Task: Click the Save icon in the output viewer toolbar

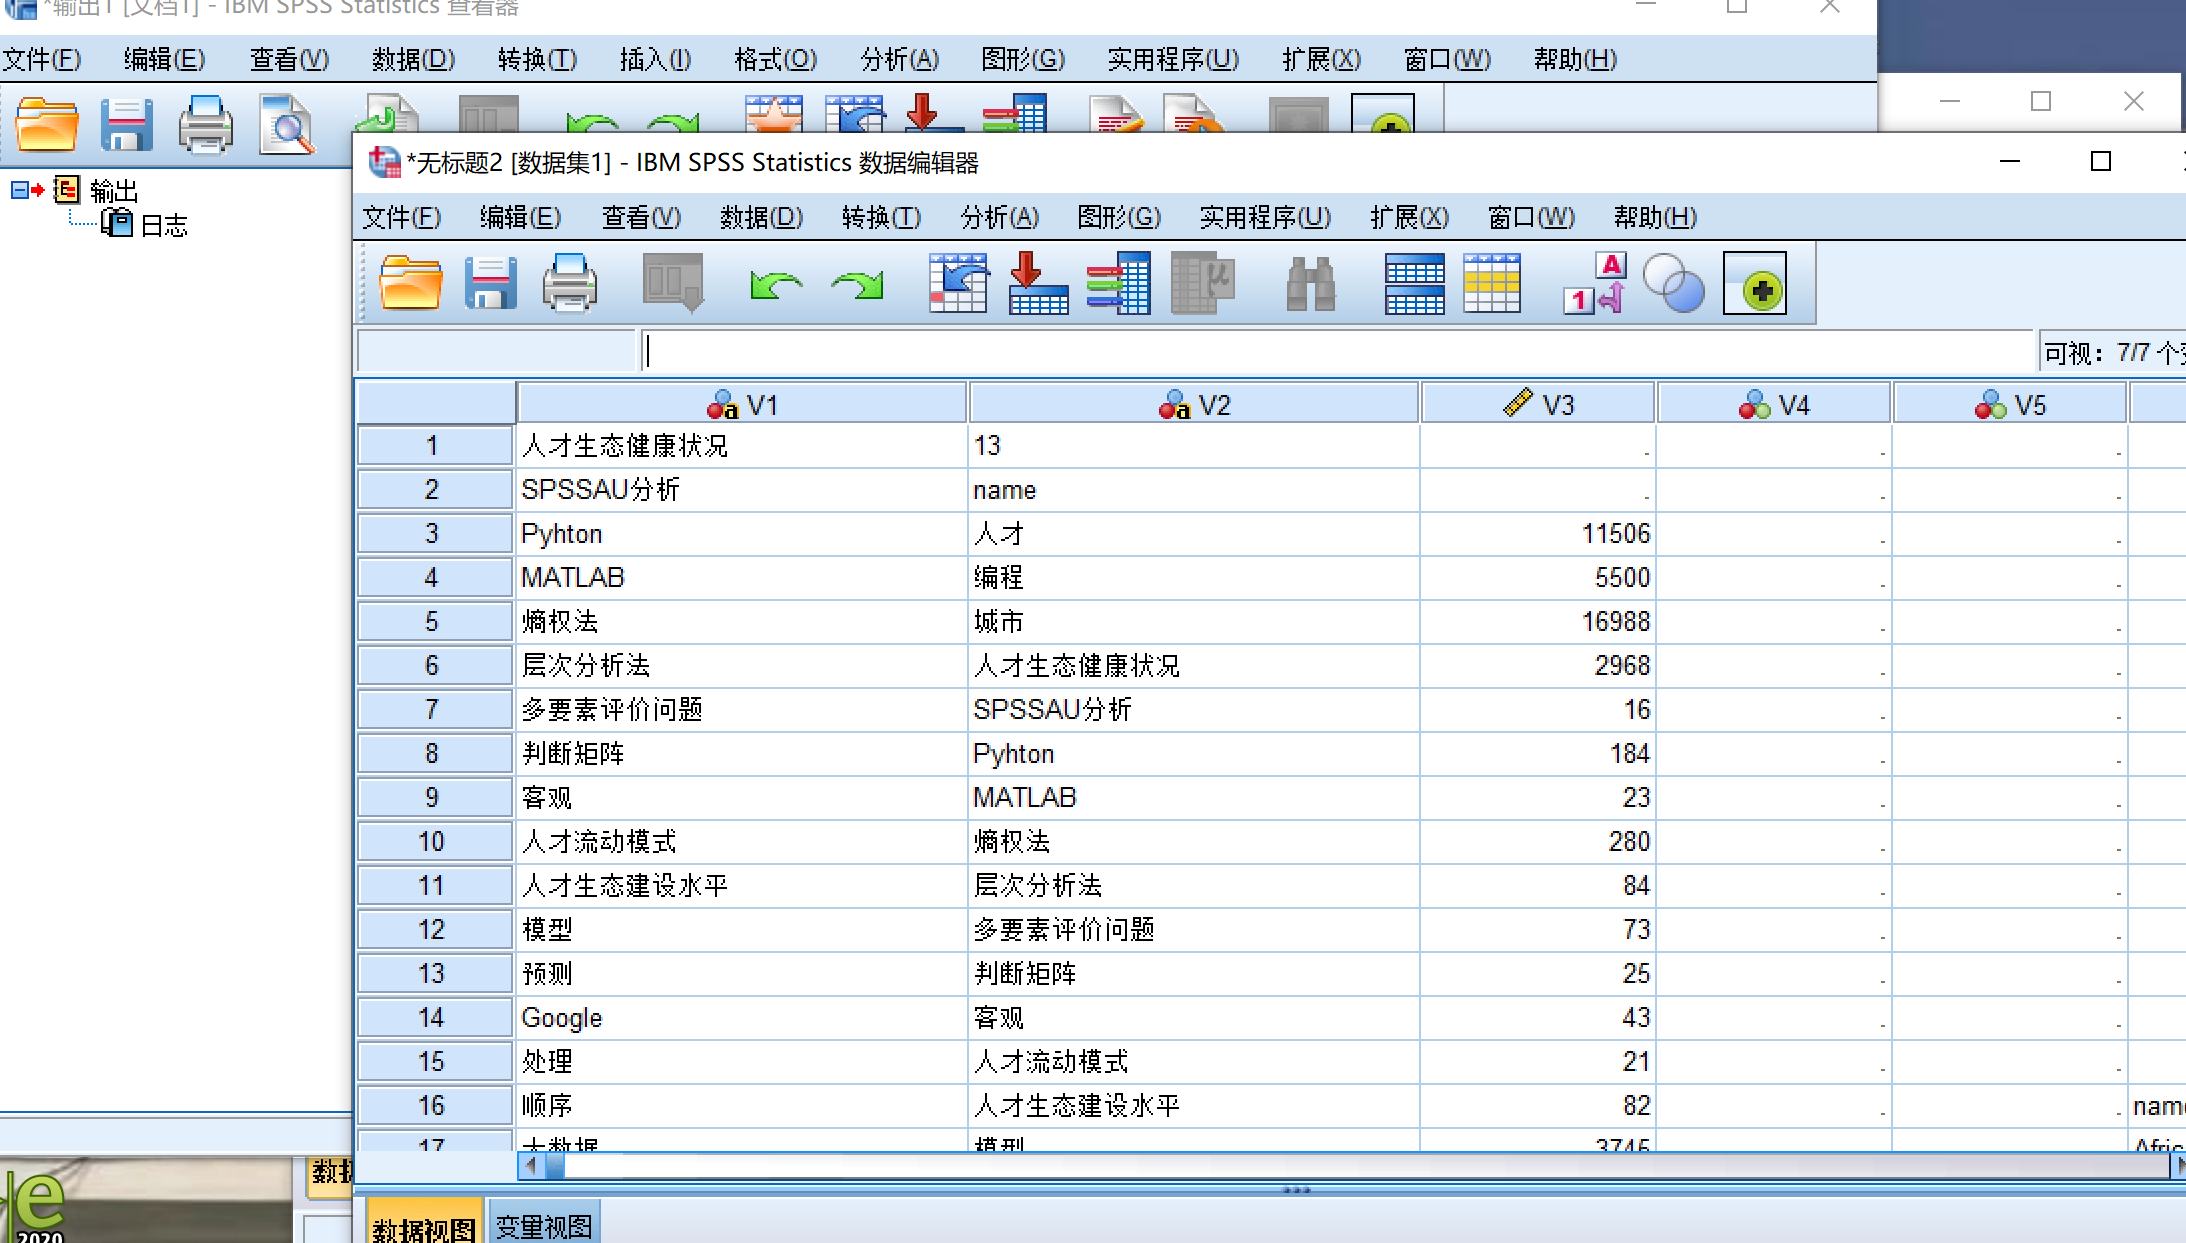Action: 127,124
